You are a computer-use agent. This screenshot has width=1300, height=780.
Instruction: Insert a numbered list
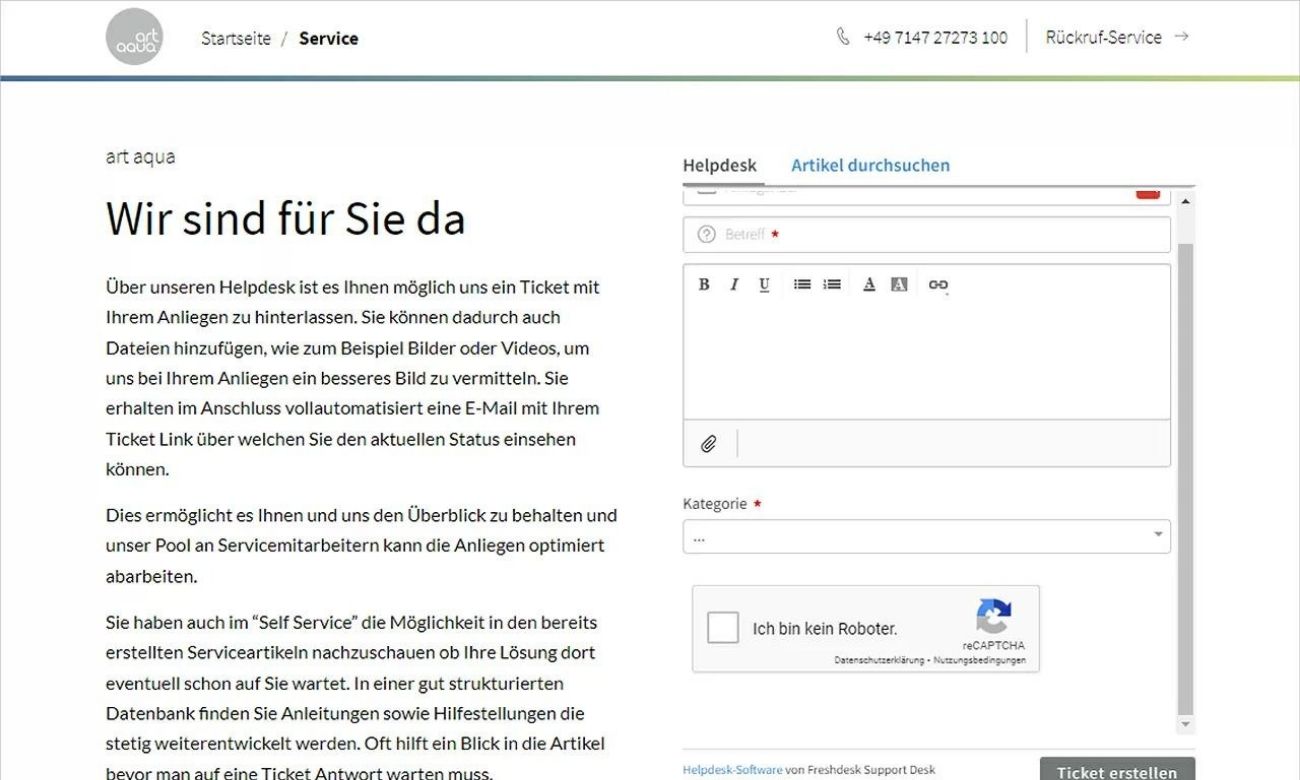pos(832,285)
